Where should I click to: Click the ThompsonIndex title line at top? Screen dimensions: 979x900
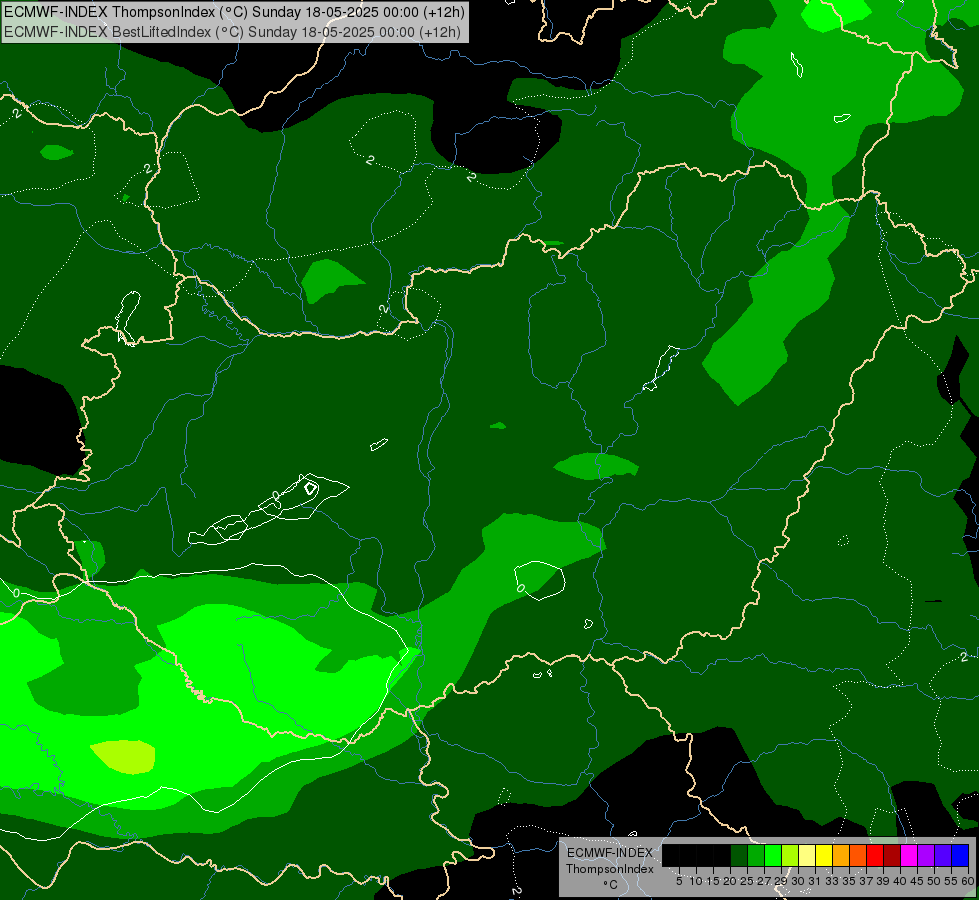point(234,12)
